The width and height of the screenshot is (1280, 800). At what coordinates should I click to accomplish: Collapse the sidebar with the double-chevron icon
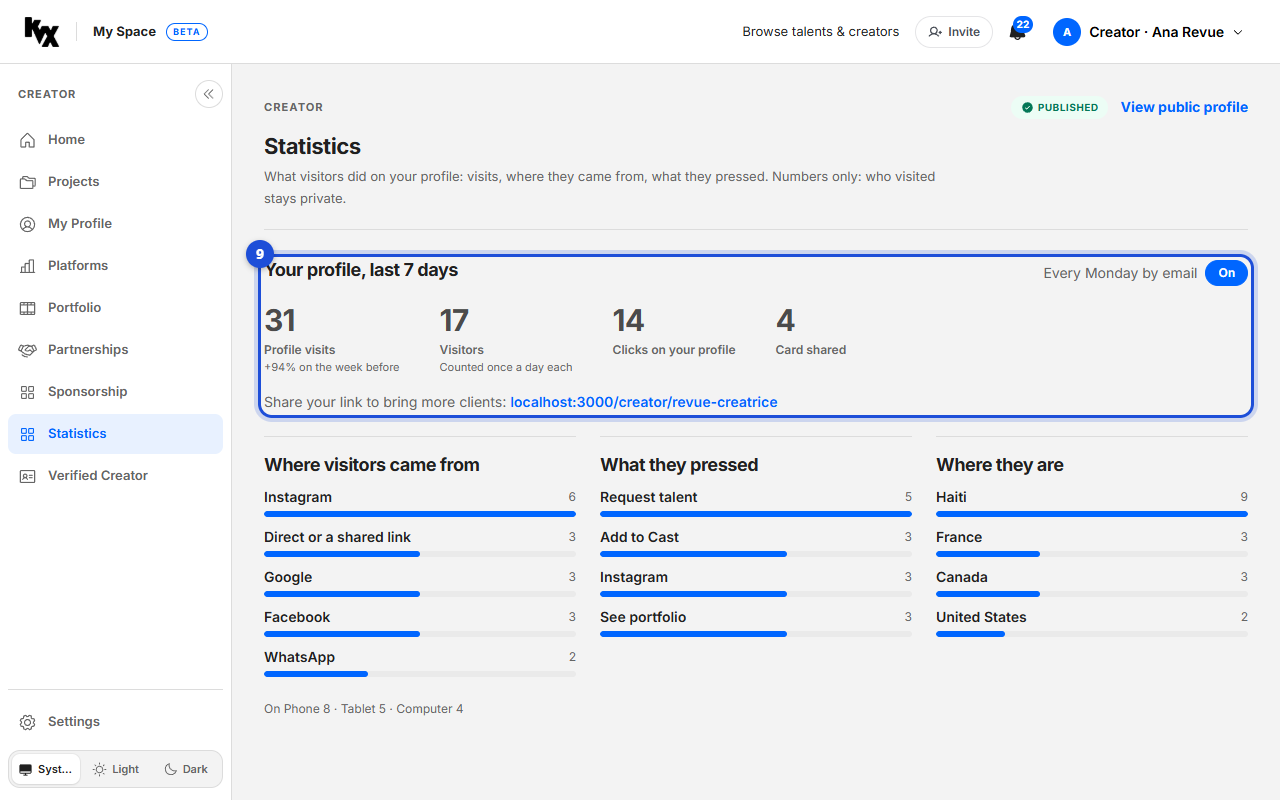pos(208,94)
